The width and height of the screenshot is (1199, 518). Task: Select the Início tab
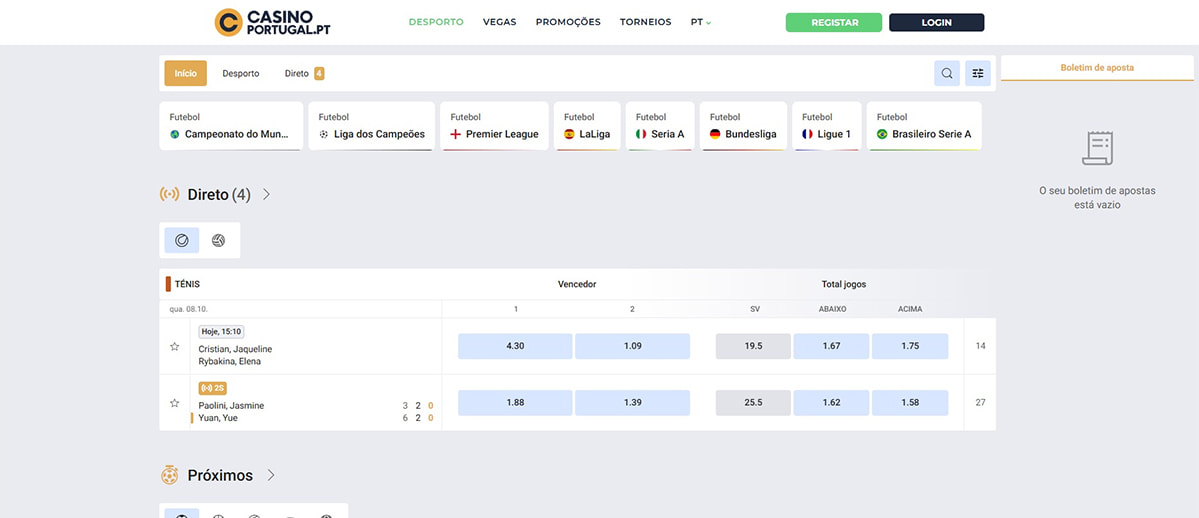(185, 73)
